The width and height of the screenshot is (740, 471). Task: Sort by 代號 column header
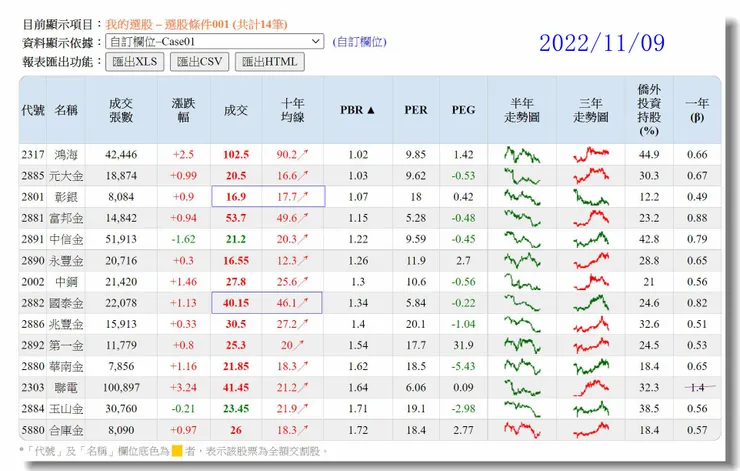[33, 110]
